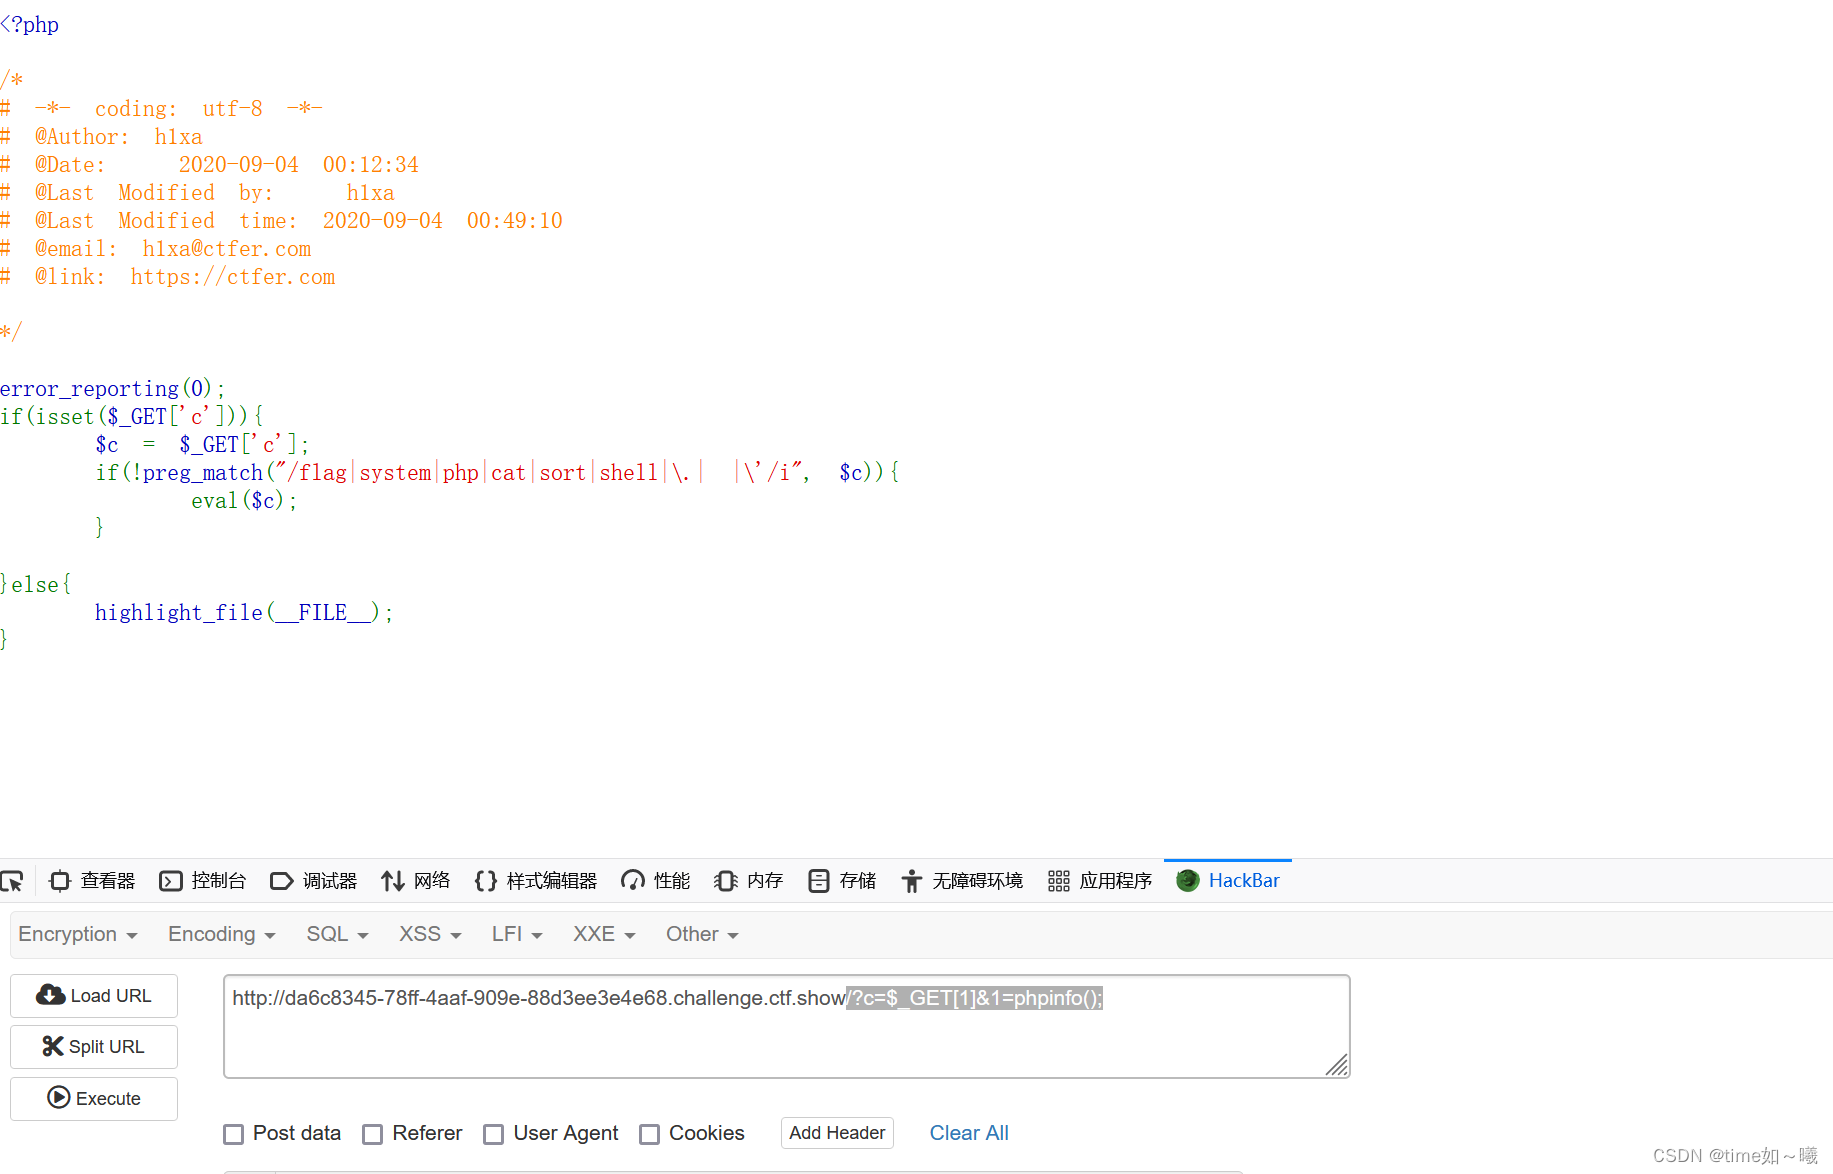
Task: Open the Memory (内存) chip icon
Action: pos(726,881)
